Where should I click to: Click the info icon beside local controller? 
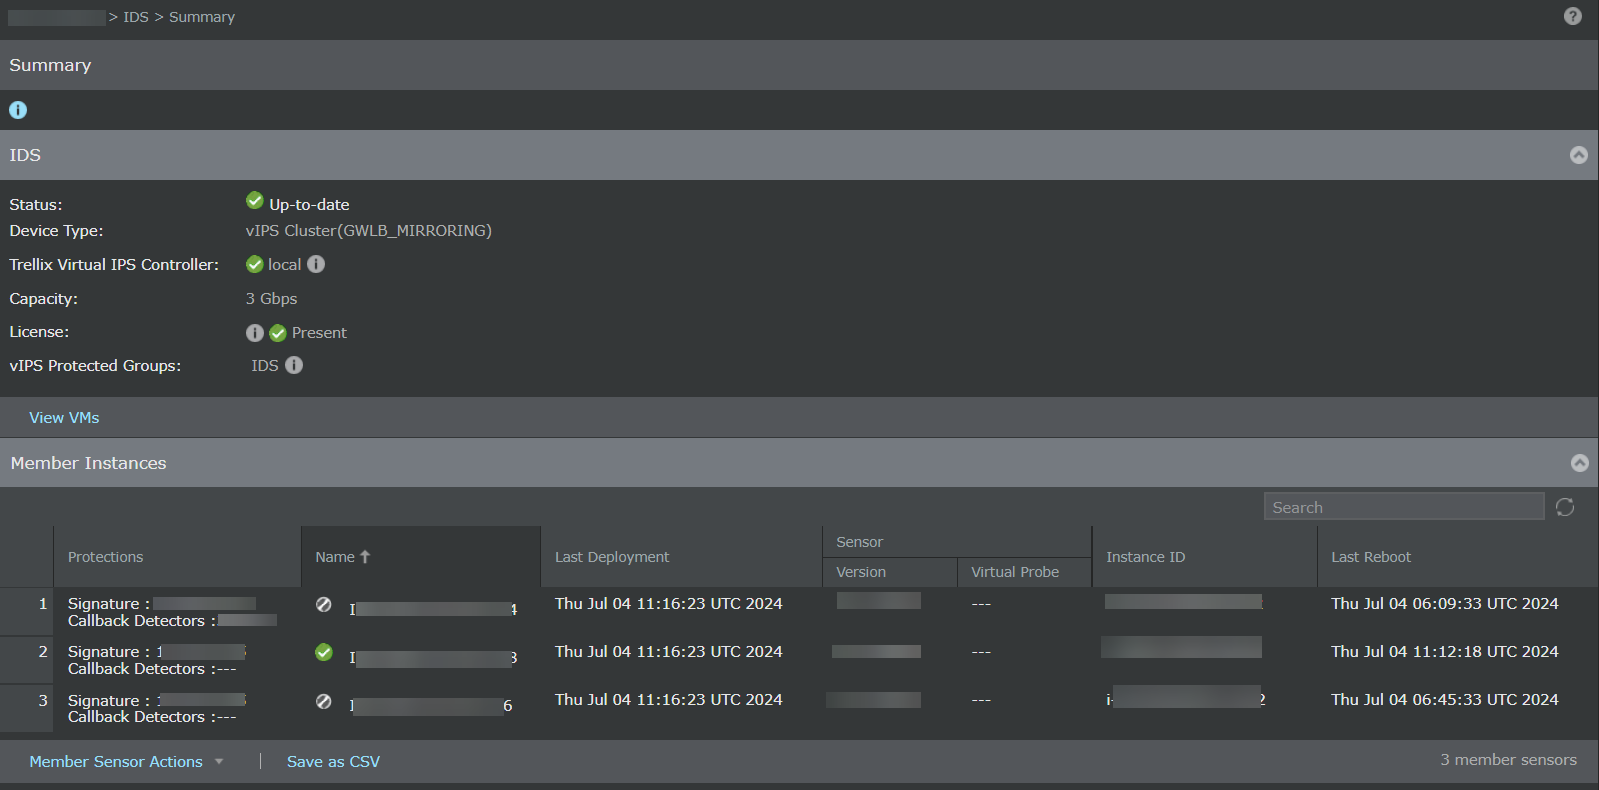coord(316,264)
